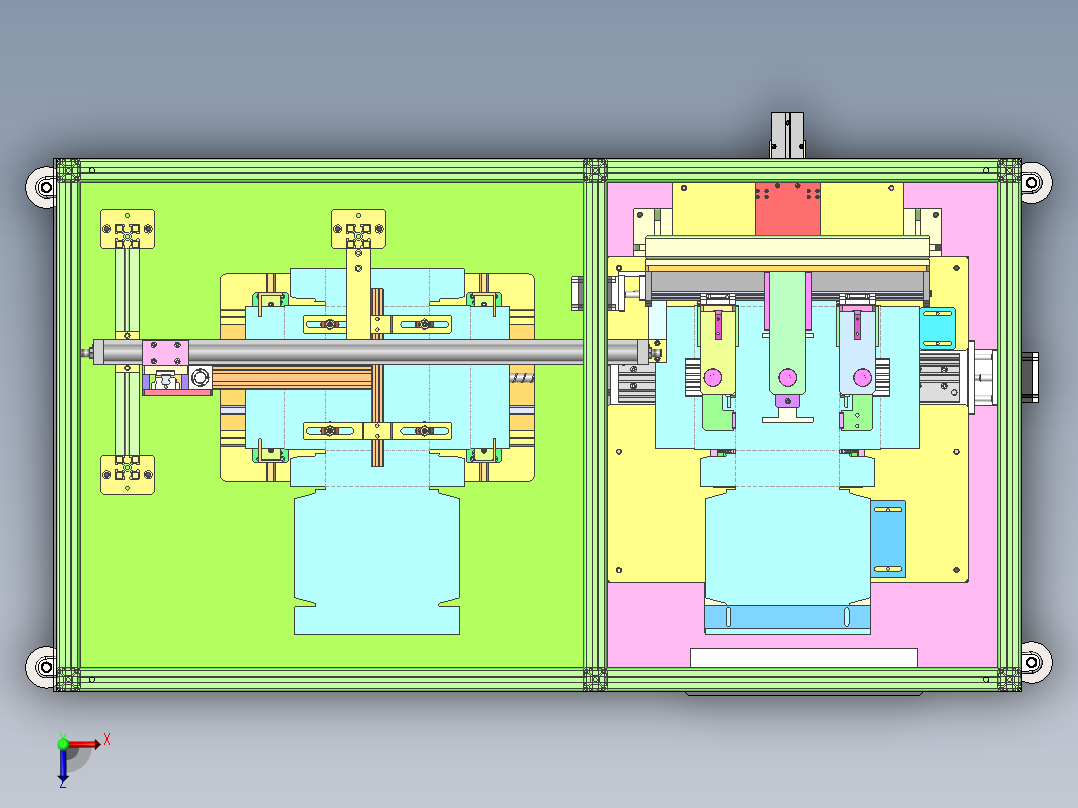Select the orange slide rail under the rod
The image size is (1078, 808).
point(292,378)
